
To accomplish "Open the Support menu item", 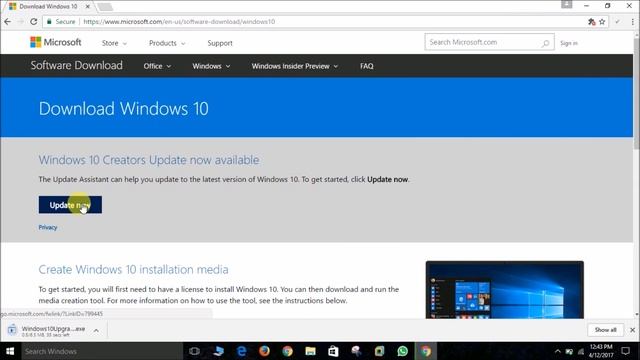I will tap(220, 43).
